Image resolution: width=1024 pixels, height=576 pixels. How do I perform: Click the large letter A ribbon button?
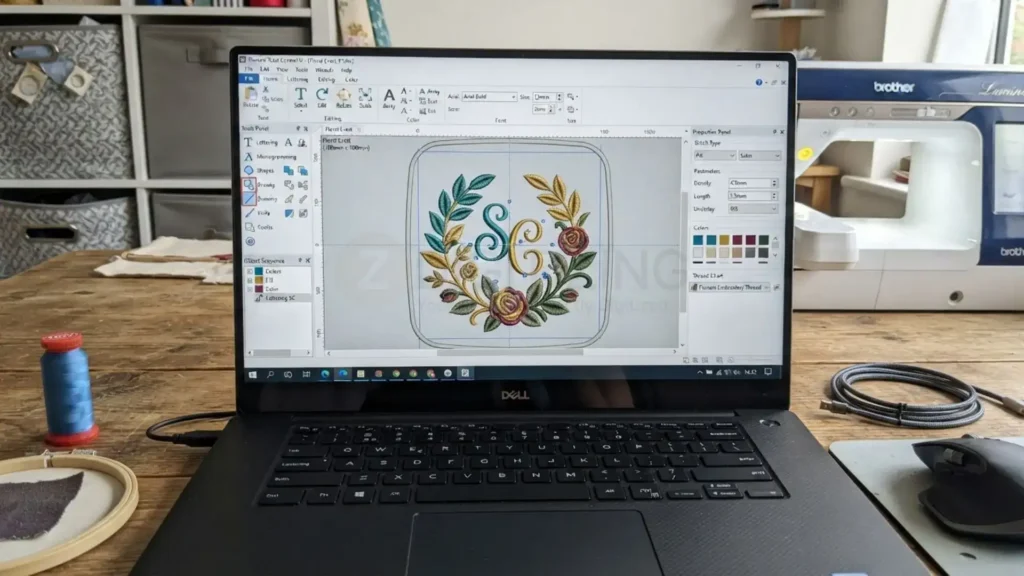[x=389, y=99]
